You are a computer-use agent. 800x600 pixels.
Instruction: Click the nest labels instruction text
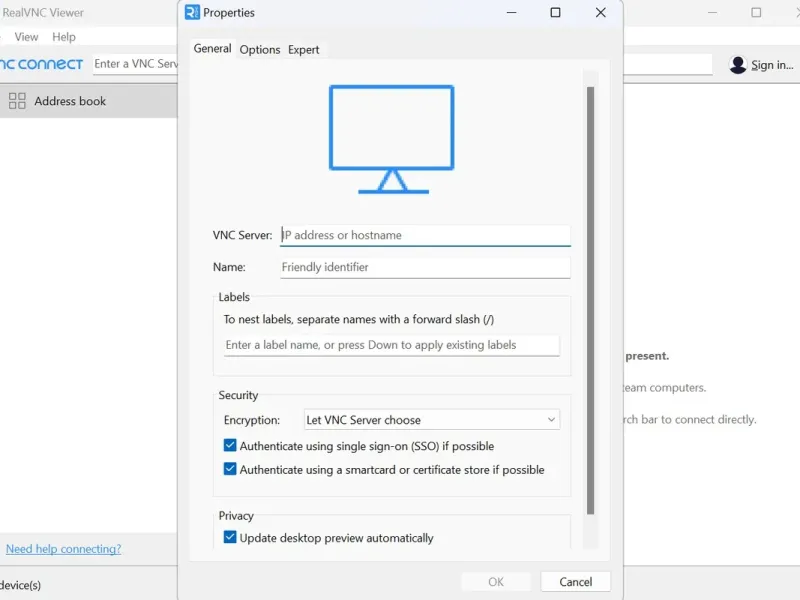[x=359, y=319]
